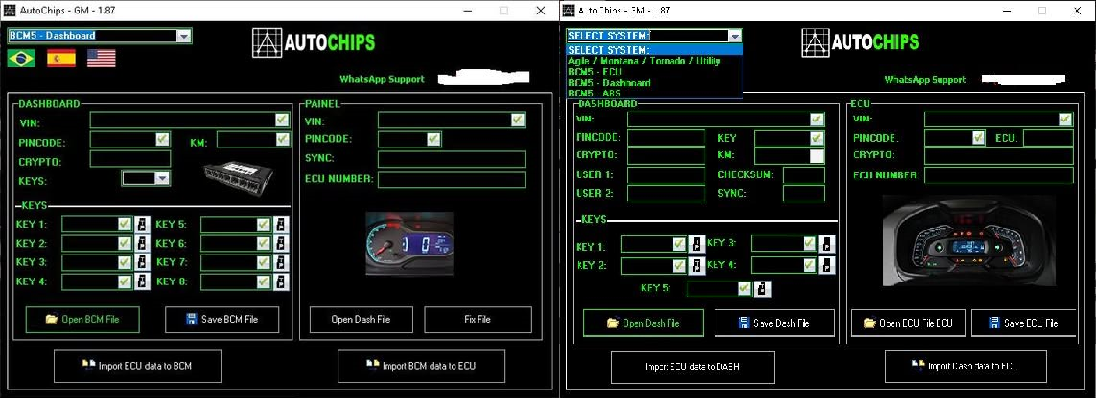
Task: Expand KEYS count dropdown in left window
Action: click(162, 179)
